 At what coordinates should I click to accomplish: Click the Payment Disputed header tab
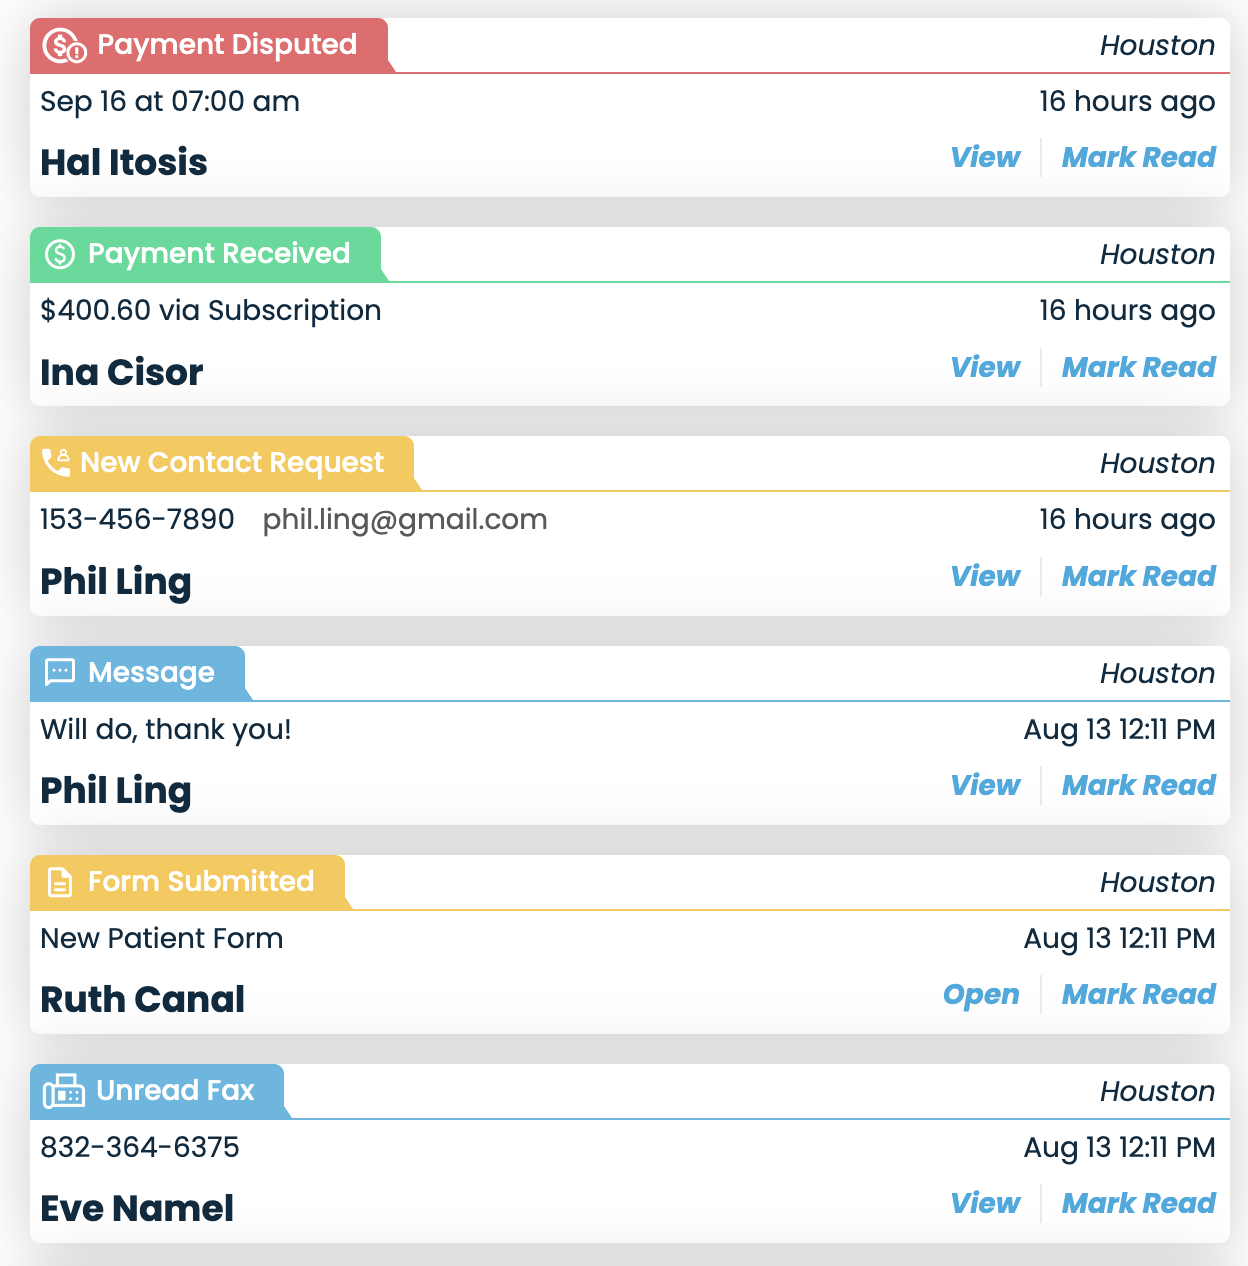click(x=210, y=45)
